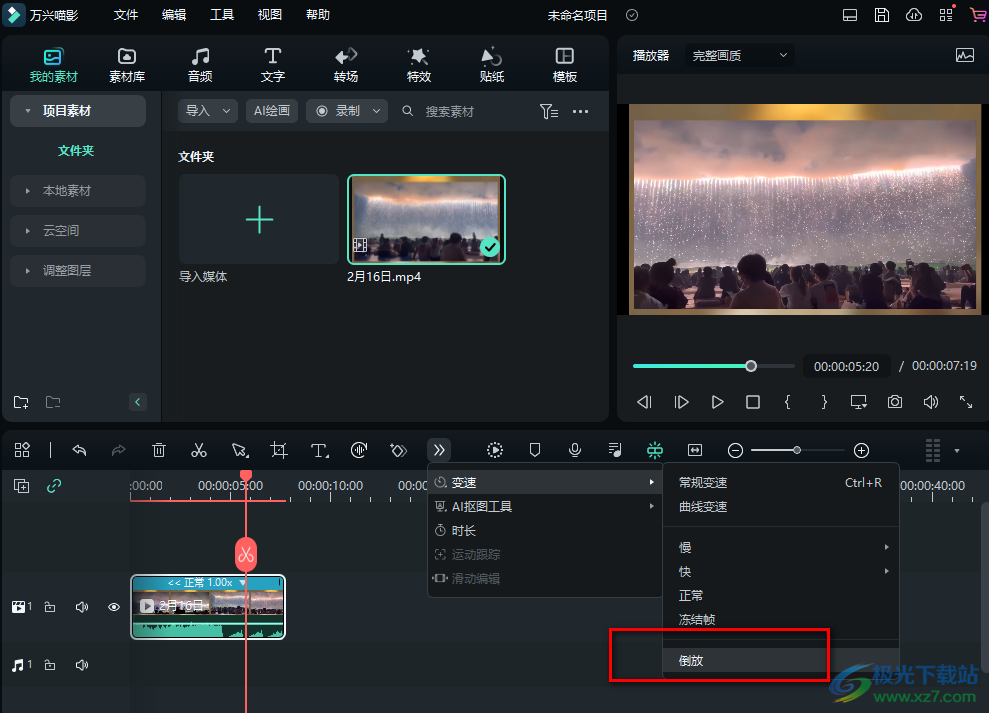Click the AI绘画 button
The image size is (989, 713).
click(x=271, y=111)
